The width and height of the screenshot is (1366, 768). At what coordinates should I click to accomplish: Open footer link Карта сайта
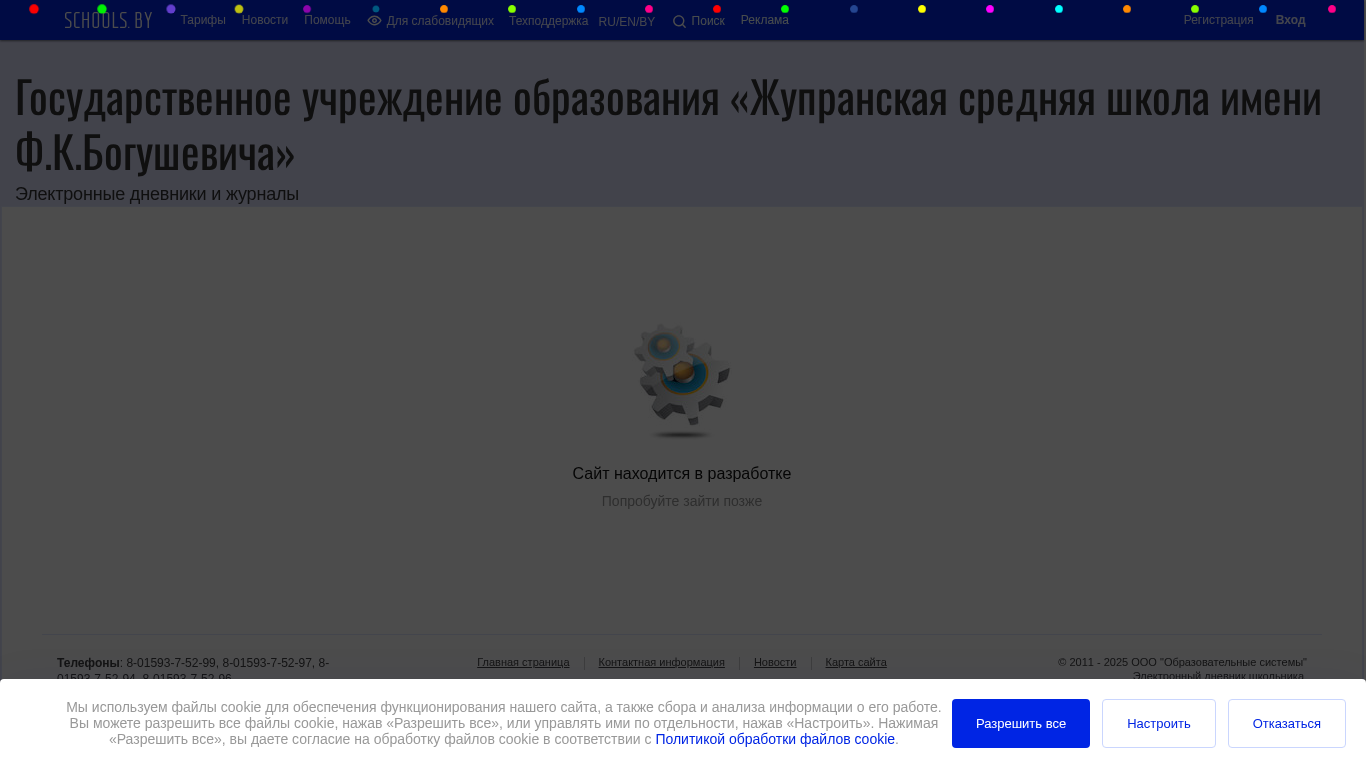click(x=856, y=662)
